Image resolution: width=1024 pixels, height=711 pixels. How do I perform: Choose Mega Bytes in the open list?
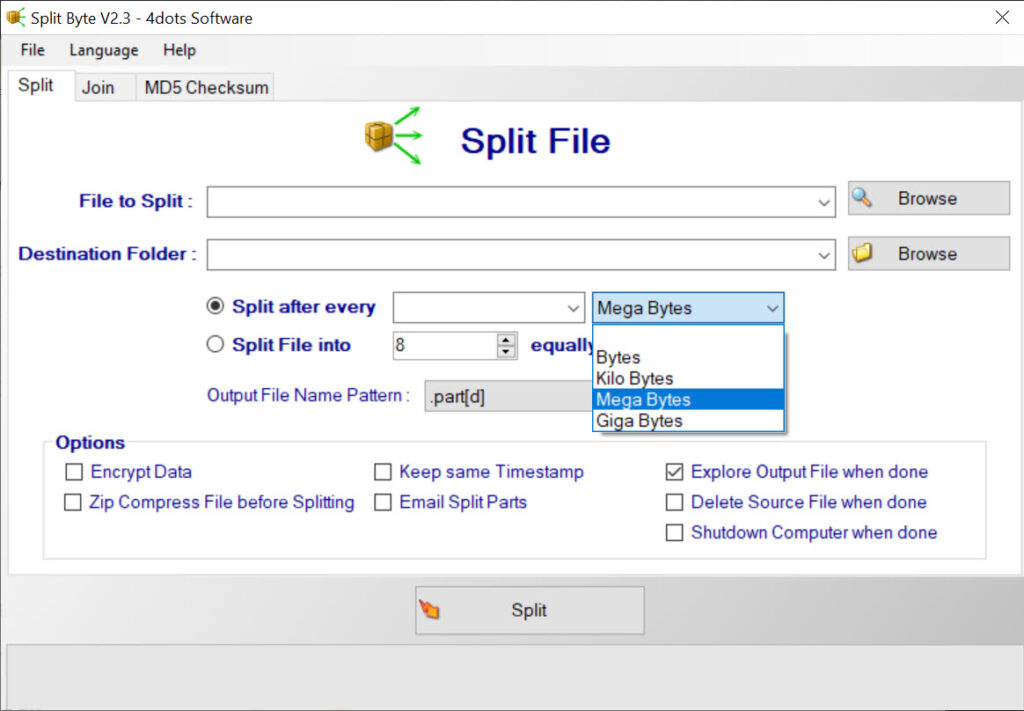point(688,400)
